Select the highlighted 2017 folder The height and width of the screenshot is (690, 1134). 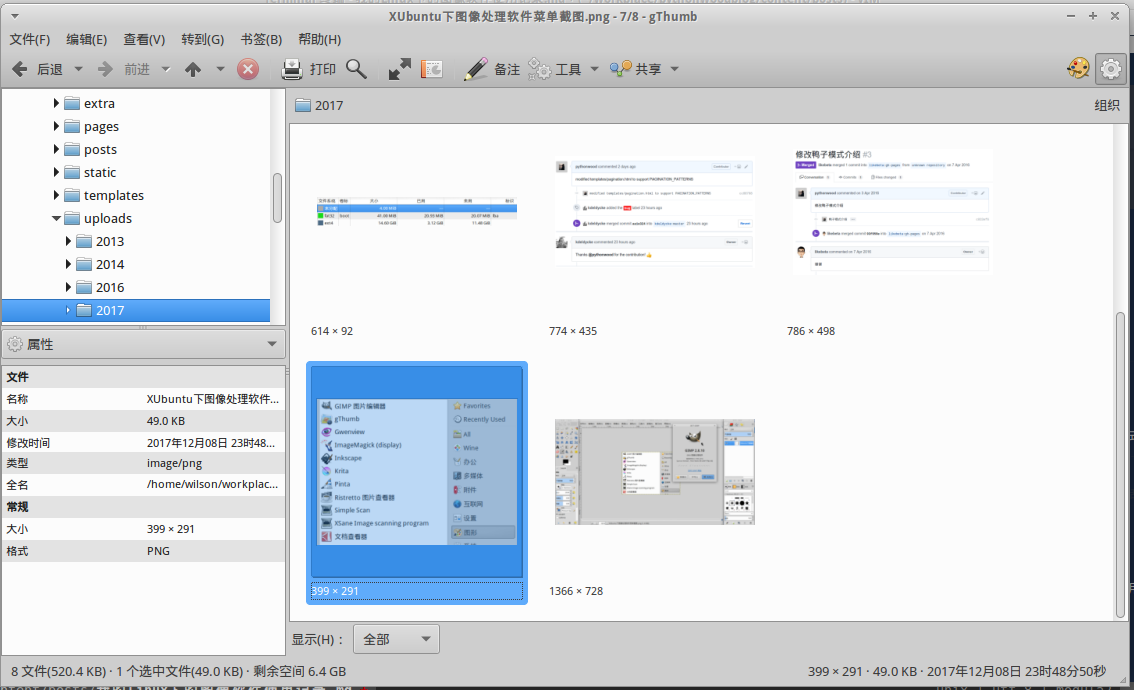tap(136, 310)
